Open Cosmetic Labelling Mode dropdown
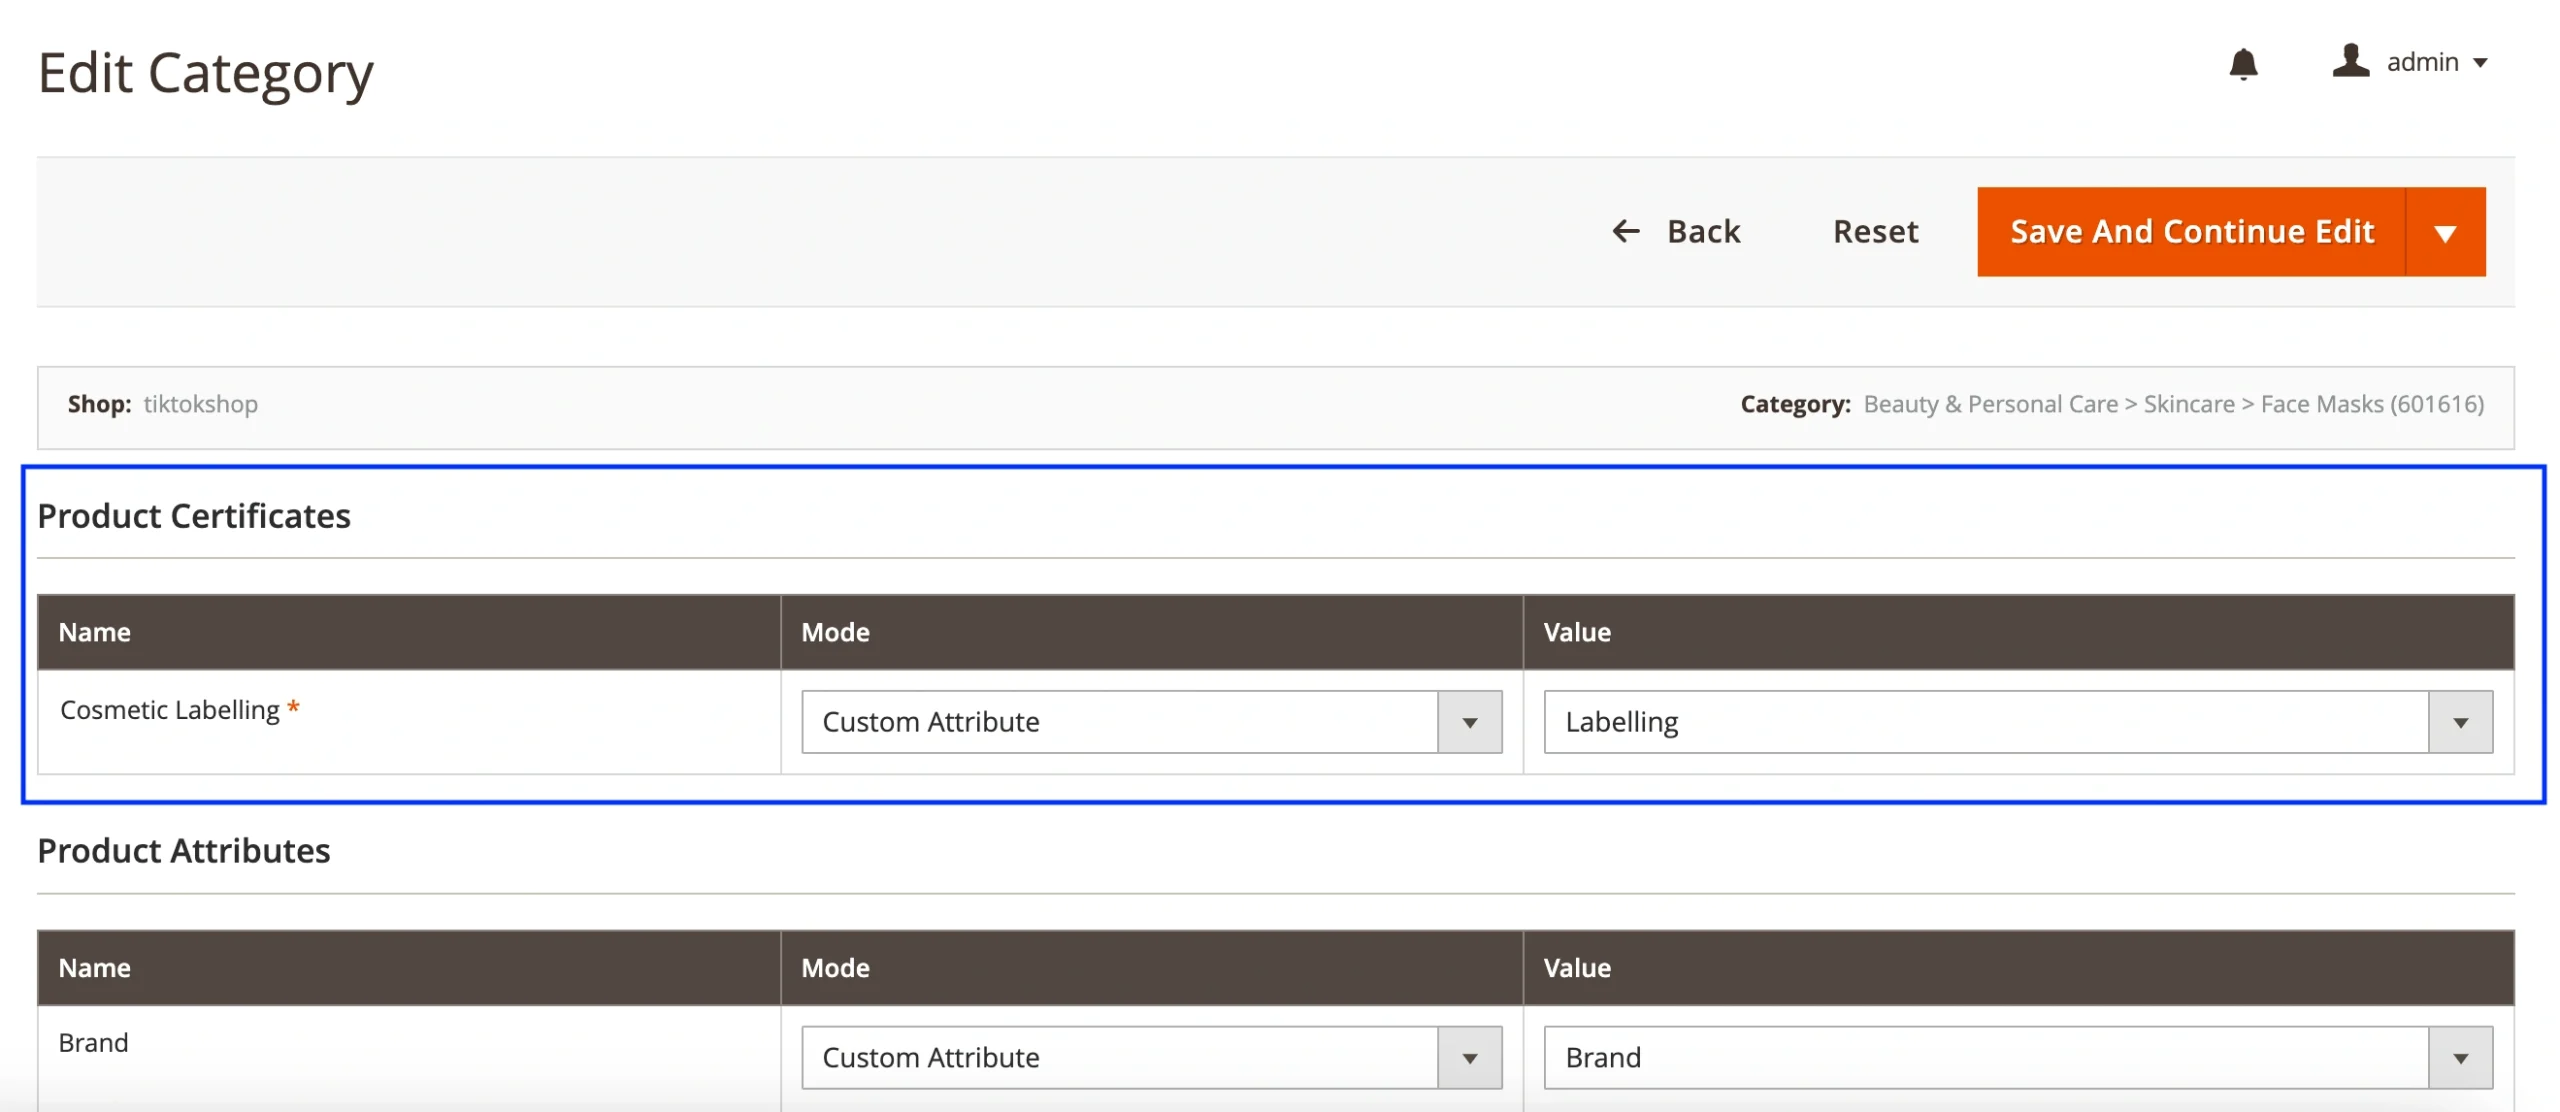Image resolution: width=2560 pixels, height=1112 pixels. click(1118, 721)
